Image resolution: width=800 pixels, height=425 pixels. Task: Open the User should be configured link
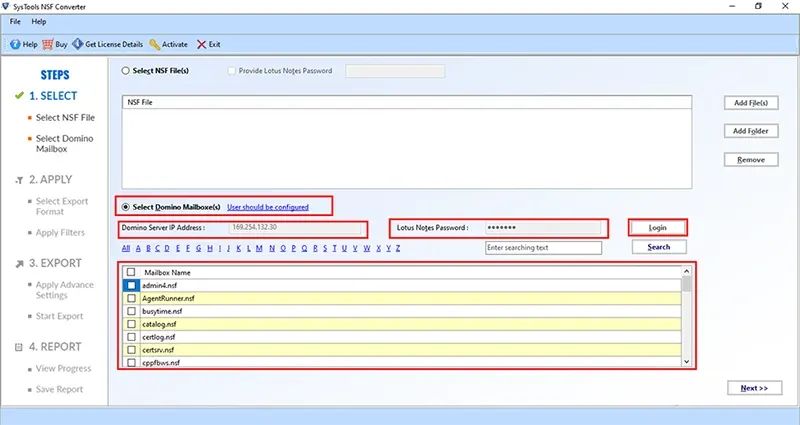point(268,207)
